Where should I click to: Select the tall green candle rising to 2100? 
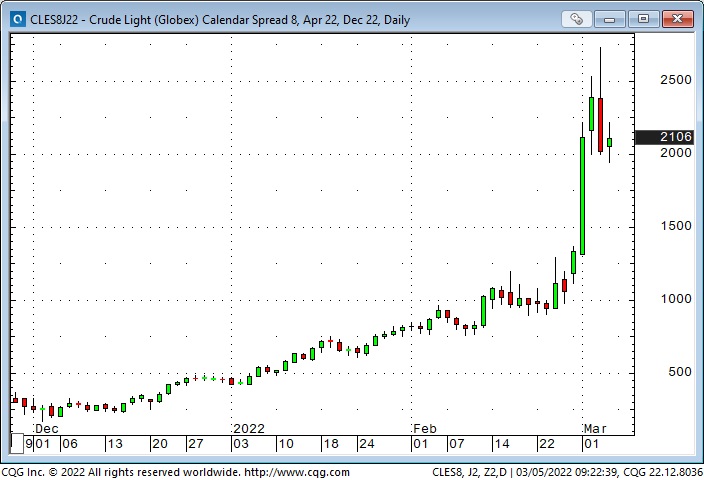pyautogui.click(x=582, y=196)
